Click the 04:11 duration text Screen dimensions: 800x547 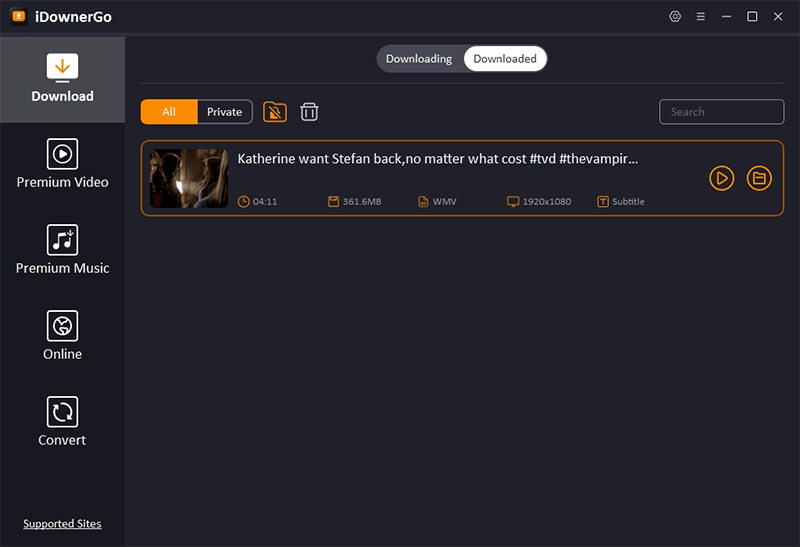point(265,202)
